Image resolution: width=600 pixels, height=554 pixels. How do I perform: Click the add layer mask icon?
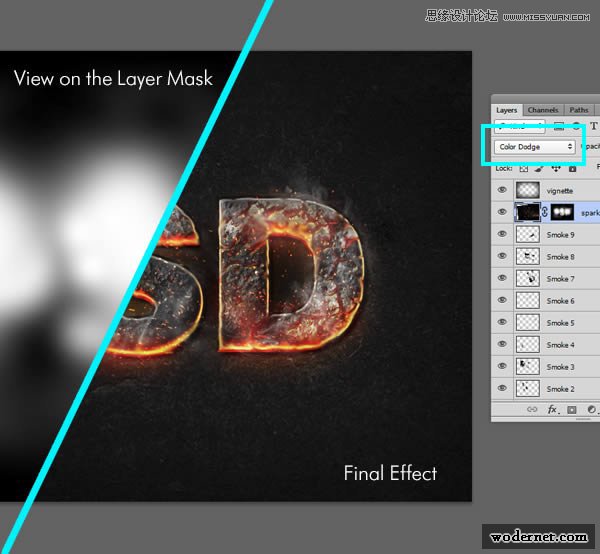[572, 410]
